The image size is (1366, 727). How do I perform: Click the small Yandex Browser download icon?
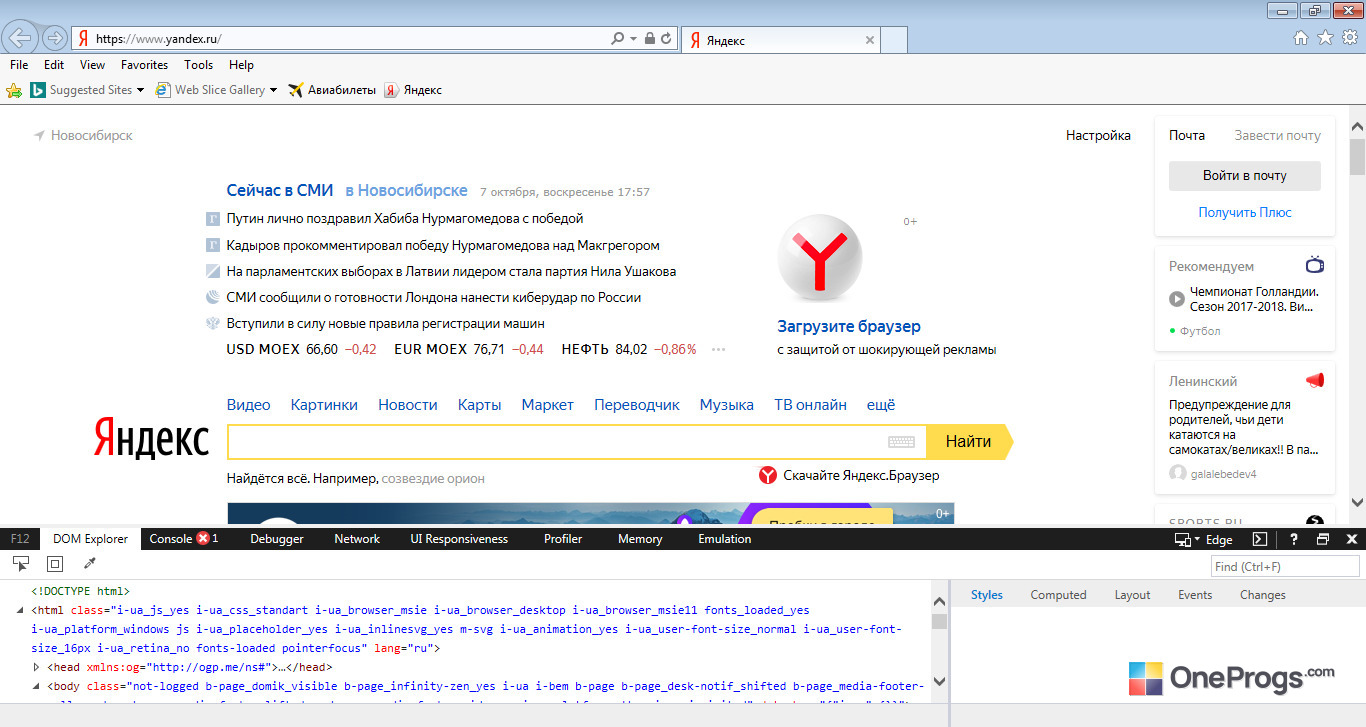click(x=768, y=476)
